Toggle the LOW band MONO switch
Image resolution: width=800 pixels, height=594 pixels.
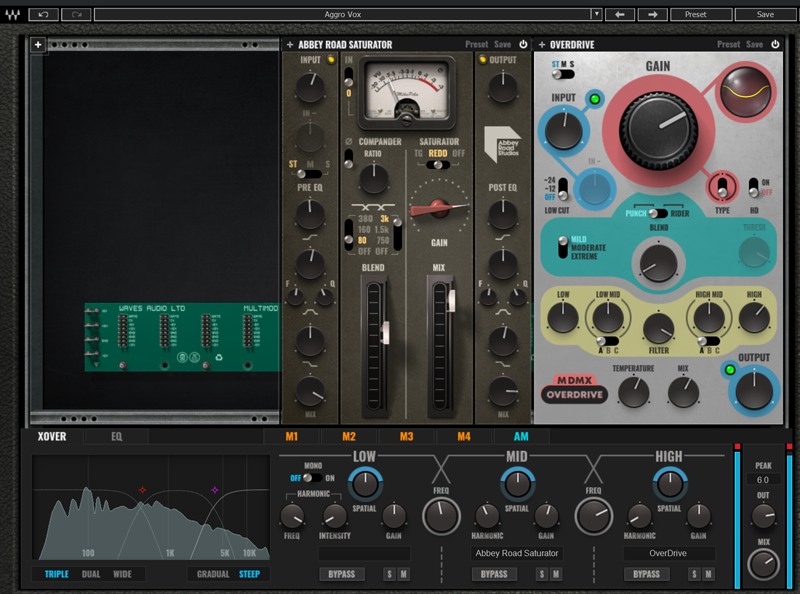coord(312,478)
